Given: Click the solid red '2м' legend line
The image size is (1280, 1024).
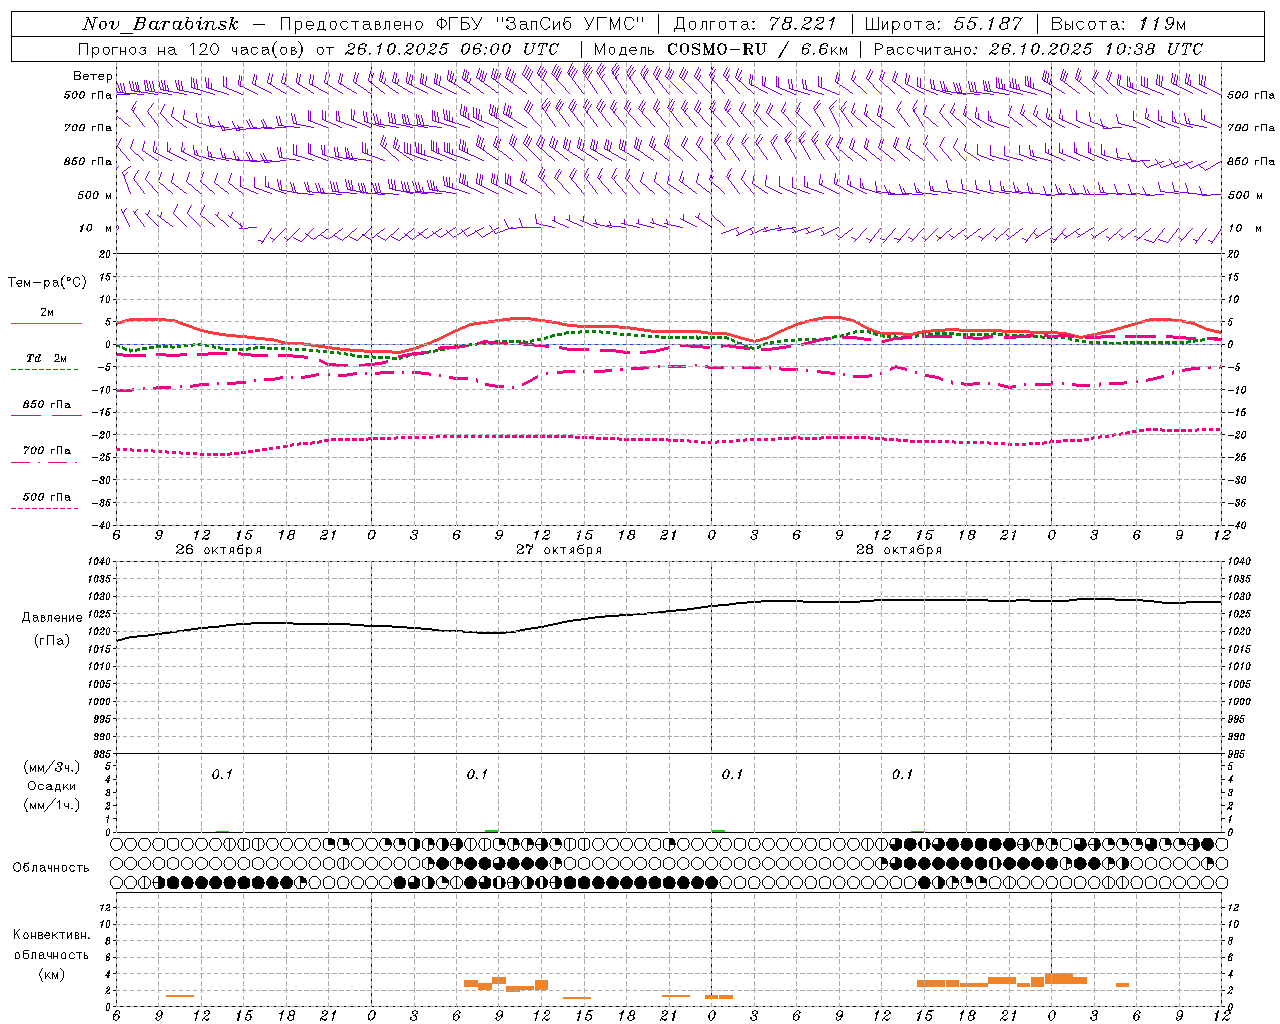Looking at the screenshot, I should pyautogui.click(x=46, y=323).
